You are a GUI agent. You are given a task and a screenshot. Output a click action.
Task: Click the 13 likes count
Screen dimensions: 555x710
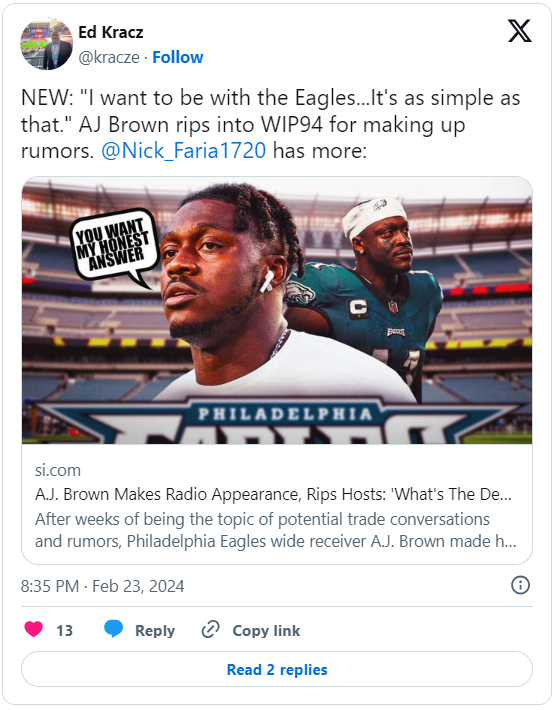(64, 631)
